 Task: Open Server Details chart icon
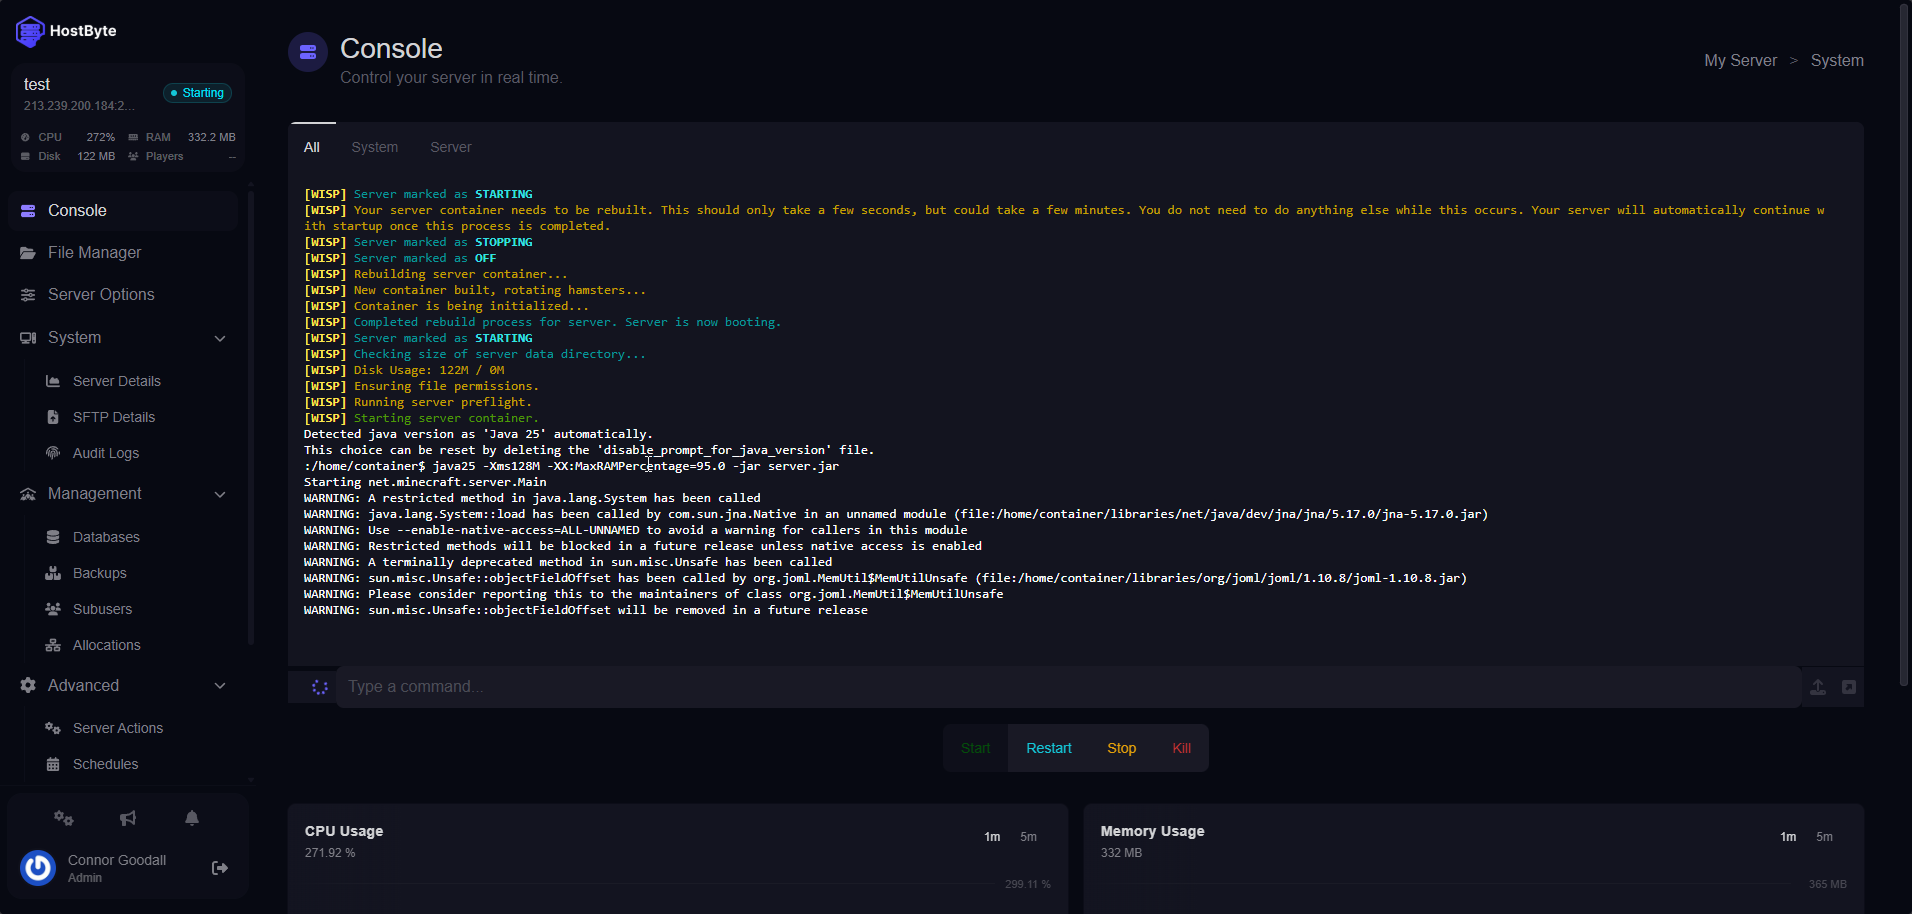click(x=53, y=381)
